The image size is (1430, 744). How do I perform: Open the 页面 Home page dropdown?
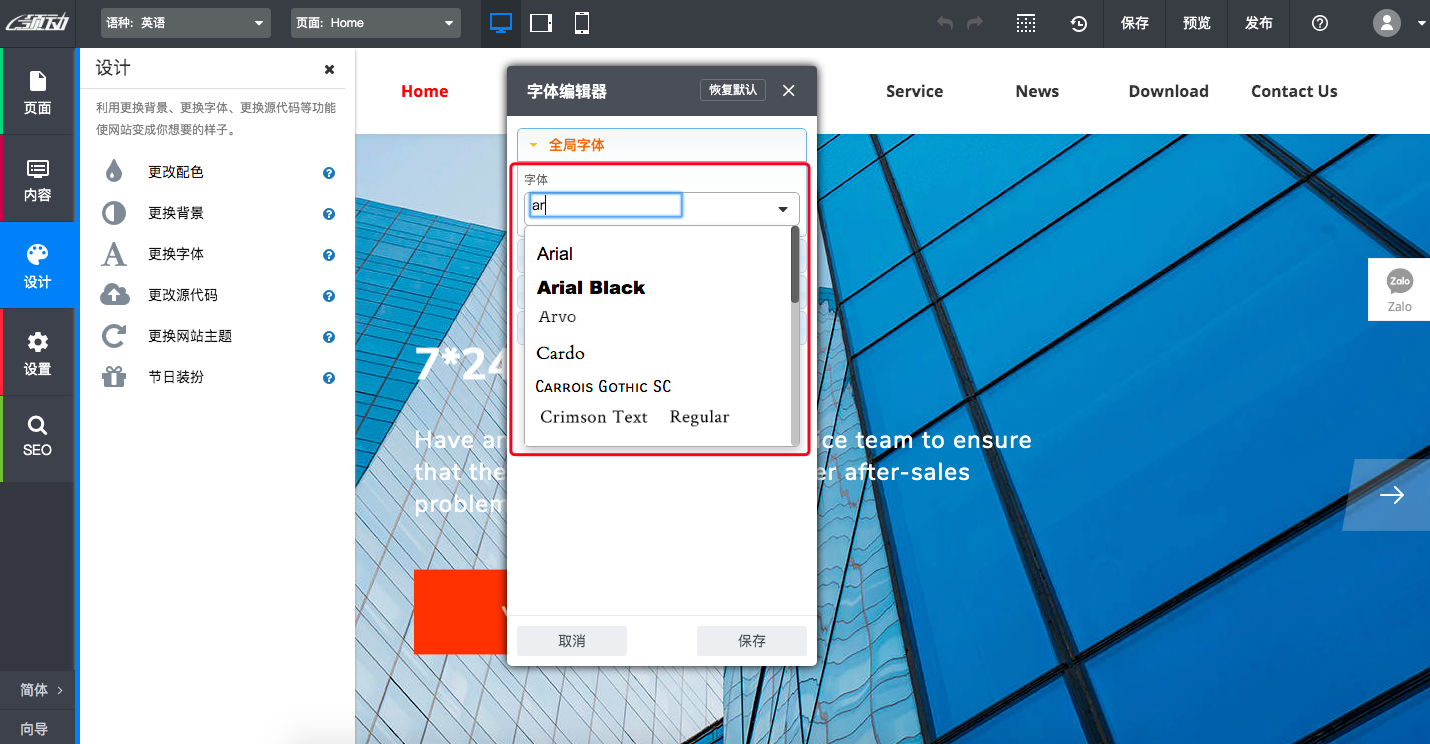point(376,23)
